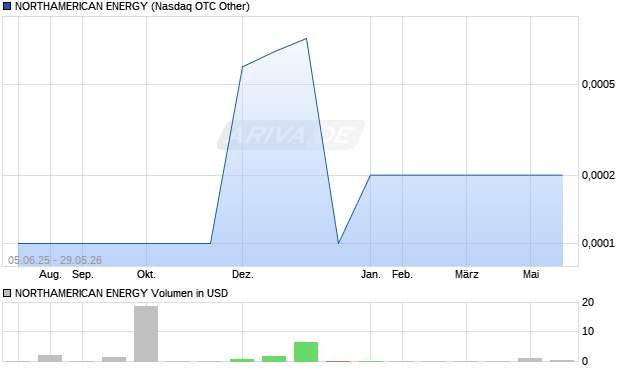Click the price peak point of the line
Screen dimensions: 620x371
point(306,39)
